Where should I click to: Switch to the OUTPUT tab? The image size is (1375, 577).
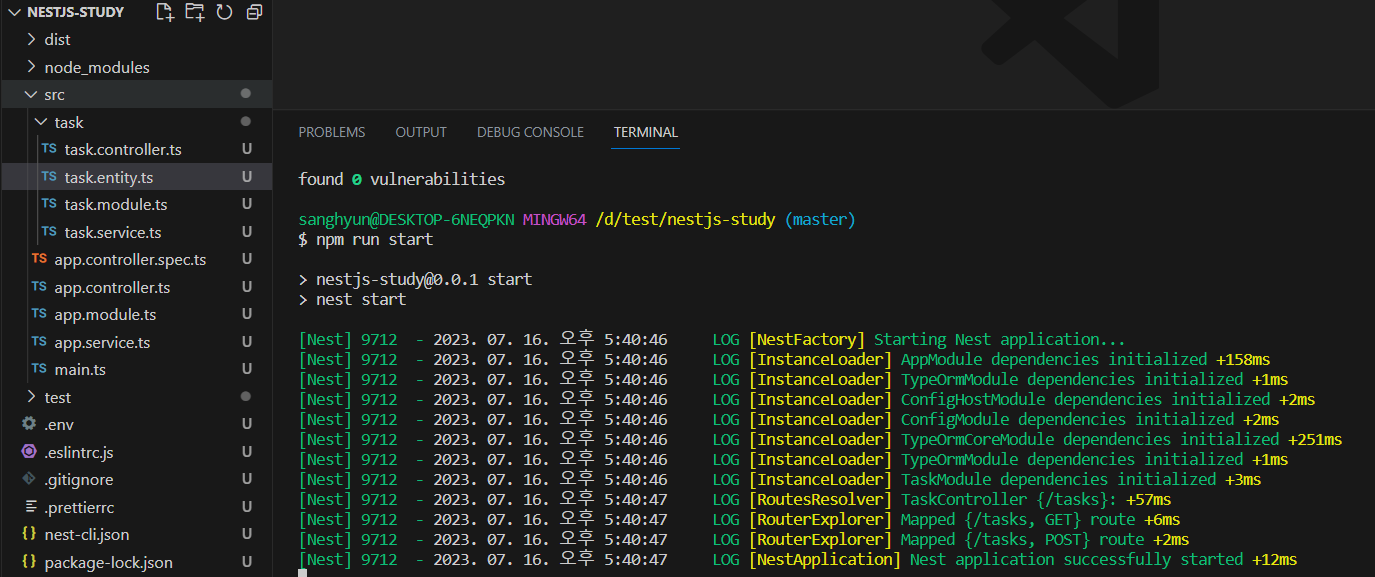pos(421,132)
